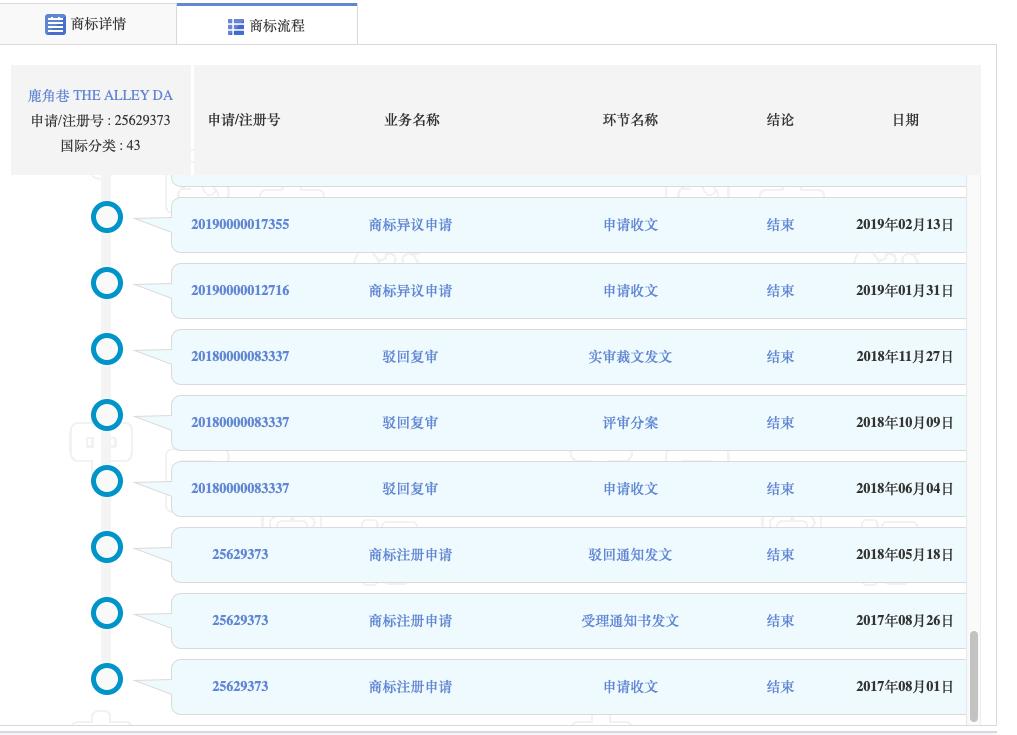
Task: Click the 日期 column header
Action: pos(905,119)
